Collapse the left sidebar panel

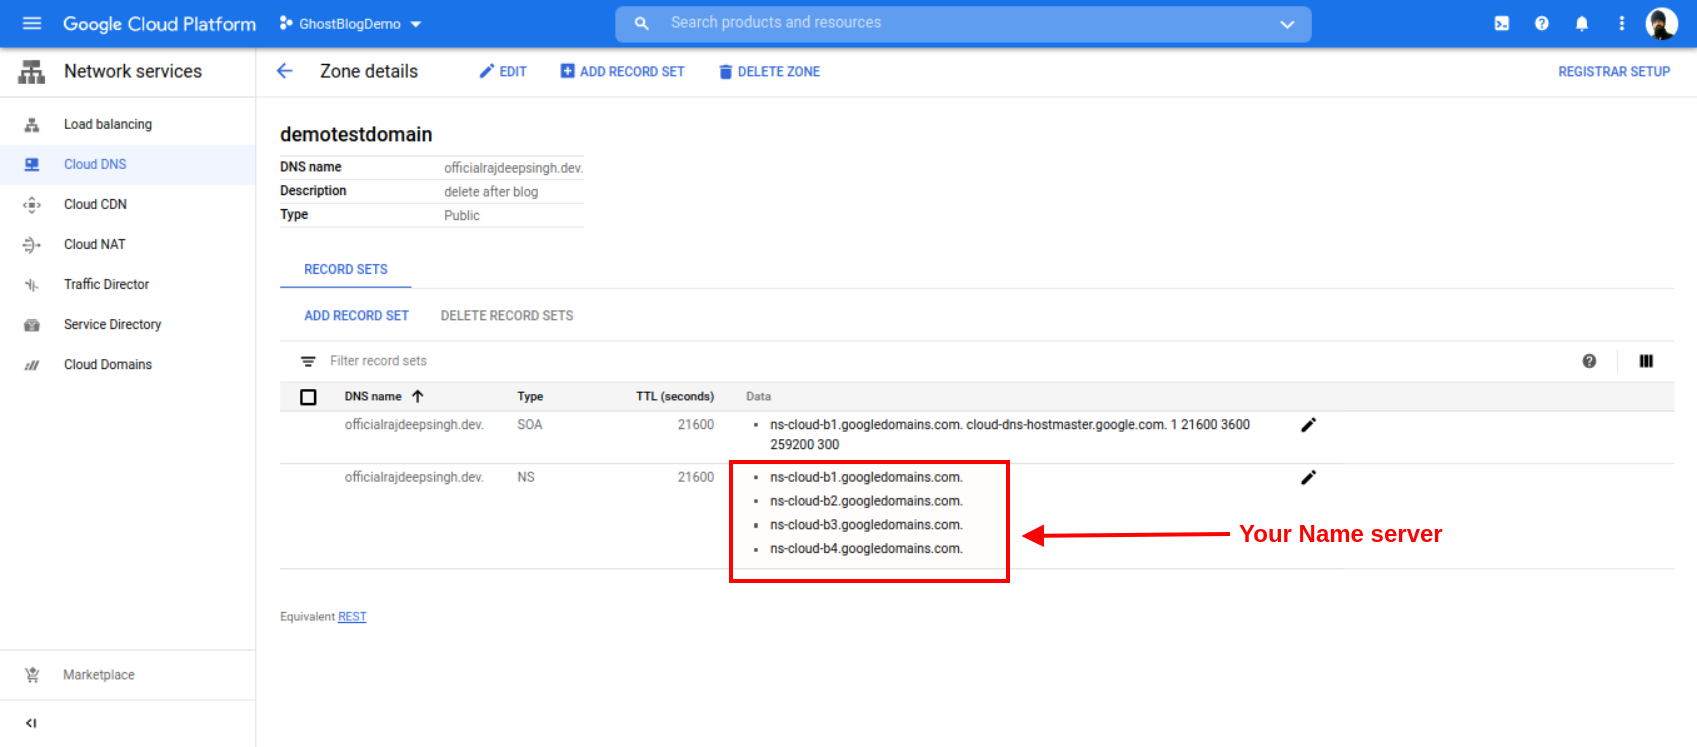click(31, 723)
